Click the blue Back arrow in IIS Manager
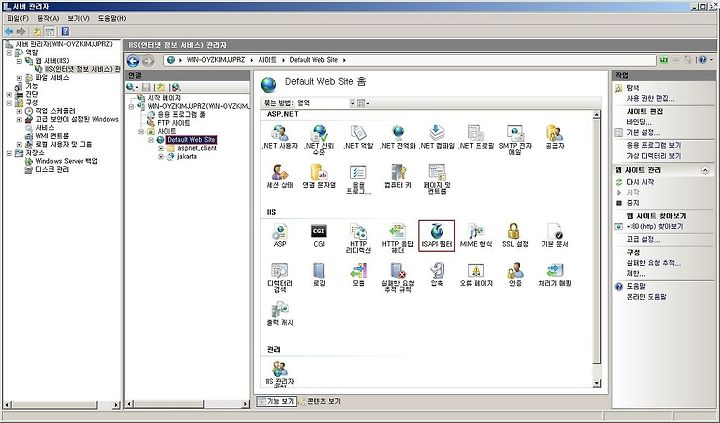Viewport: 720px width, 423px height. (x=133, y=61)
